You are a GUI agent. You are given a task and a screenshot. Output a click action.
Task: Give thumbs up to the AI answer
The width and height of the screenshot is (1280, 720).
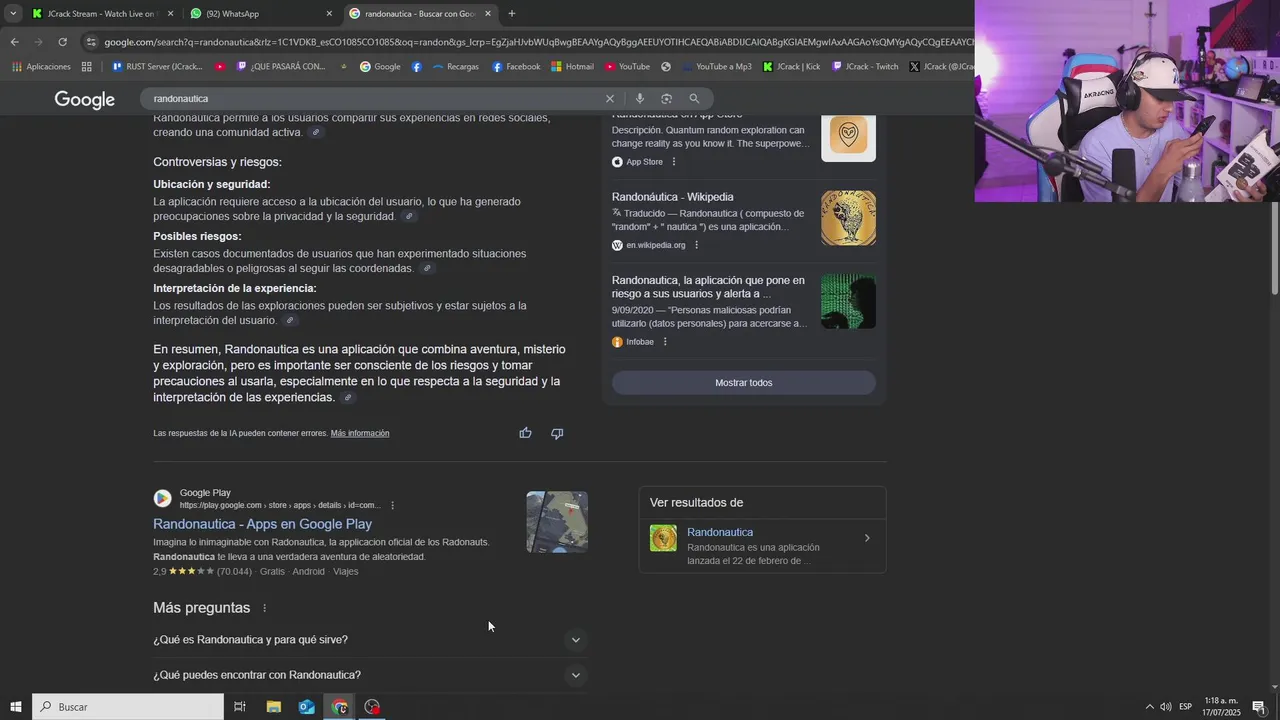point(525,433)
